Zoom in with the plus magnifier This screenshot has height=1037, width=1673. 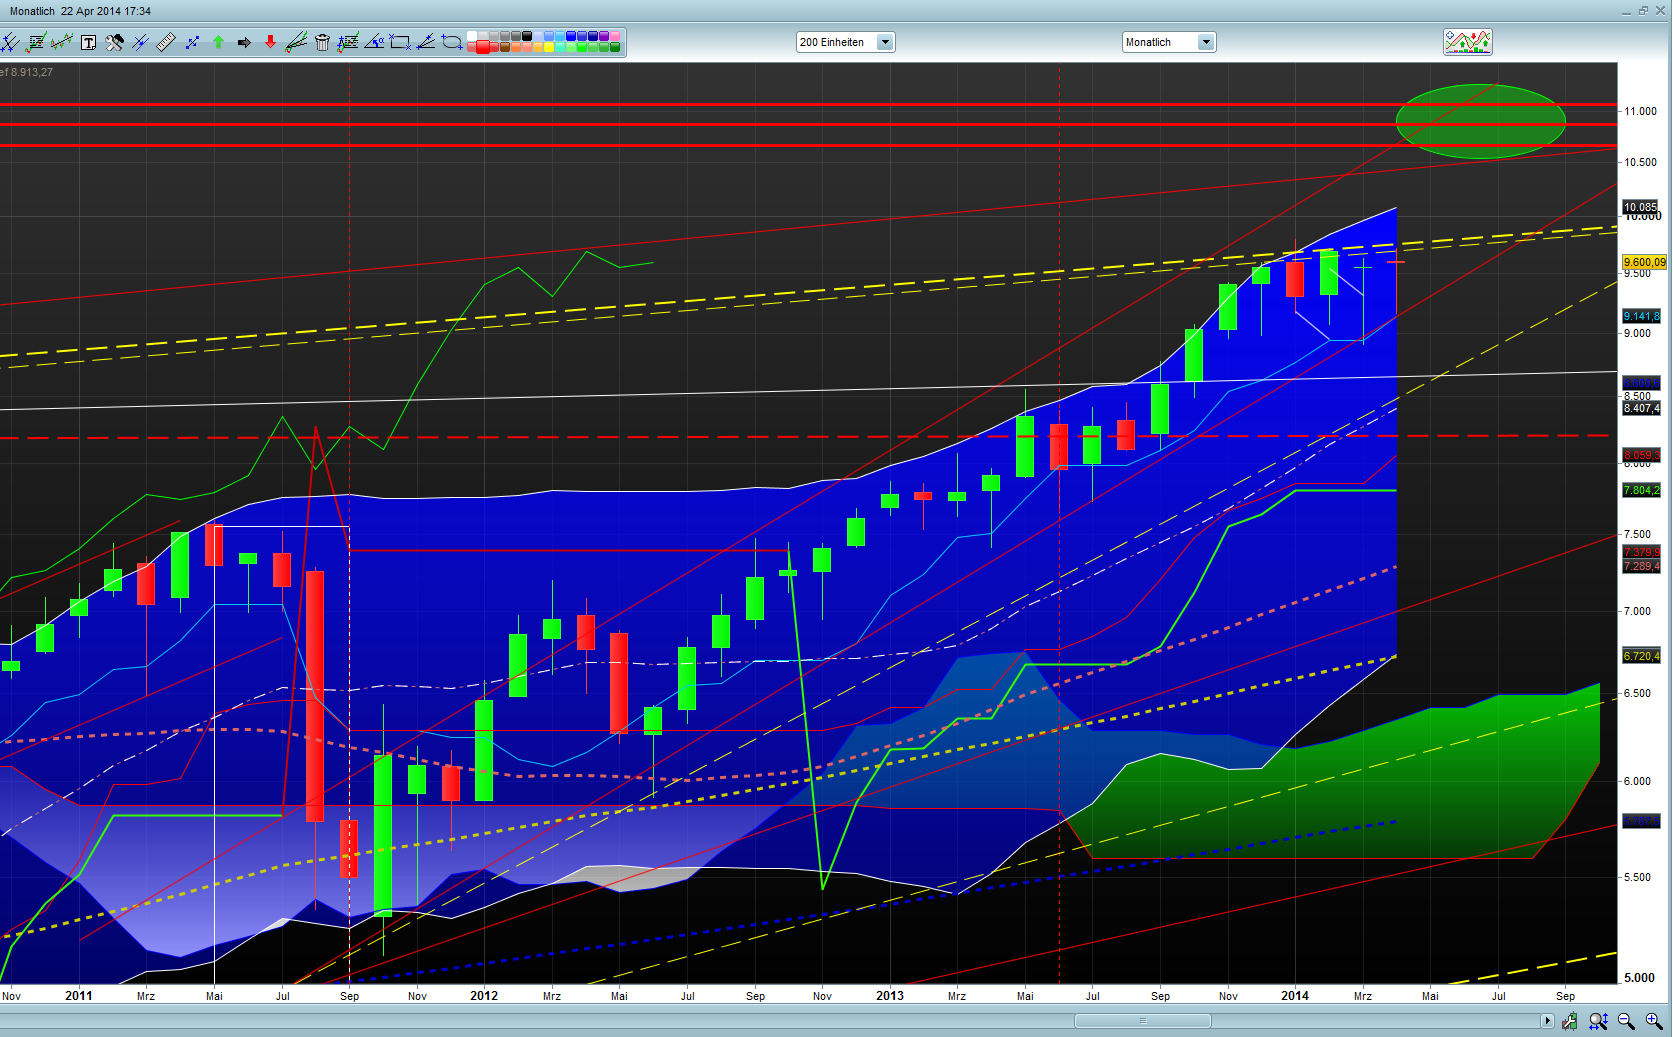click(x=1654, y=1021)
